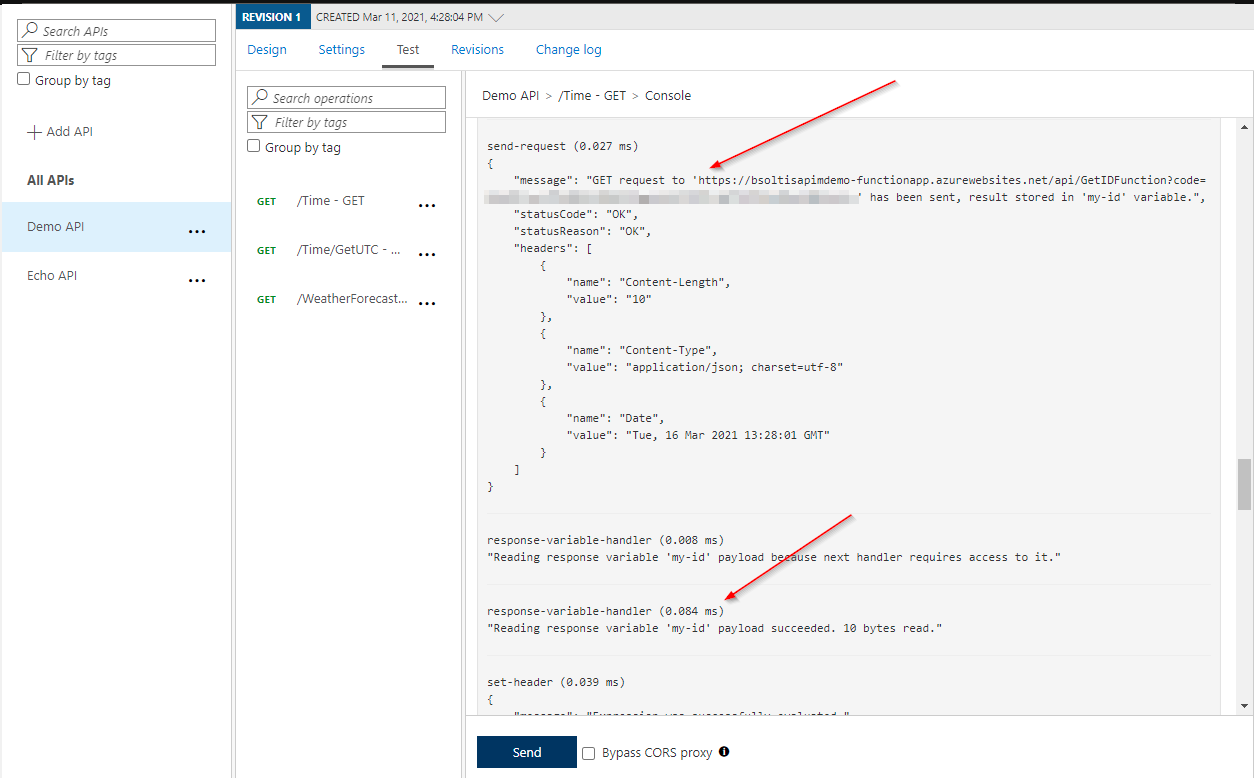Enable Group by tag for APIs list
This screenshot has height=778, width=1254.
coord(24,80)
